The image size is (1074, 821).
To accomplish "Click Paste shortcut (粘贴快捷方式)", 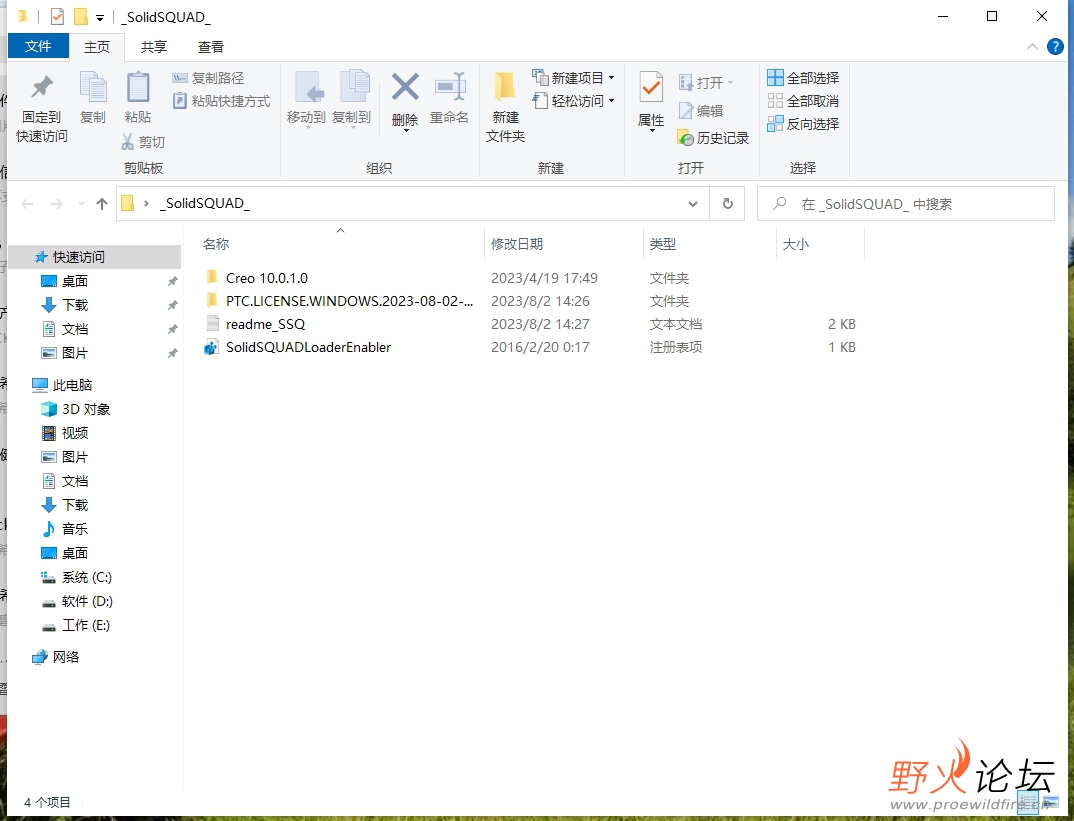I will 221,101.
